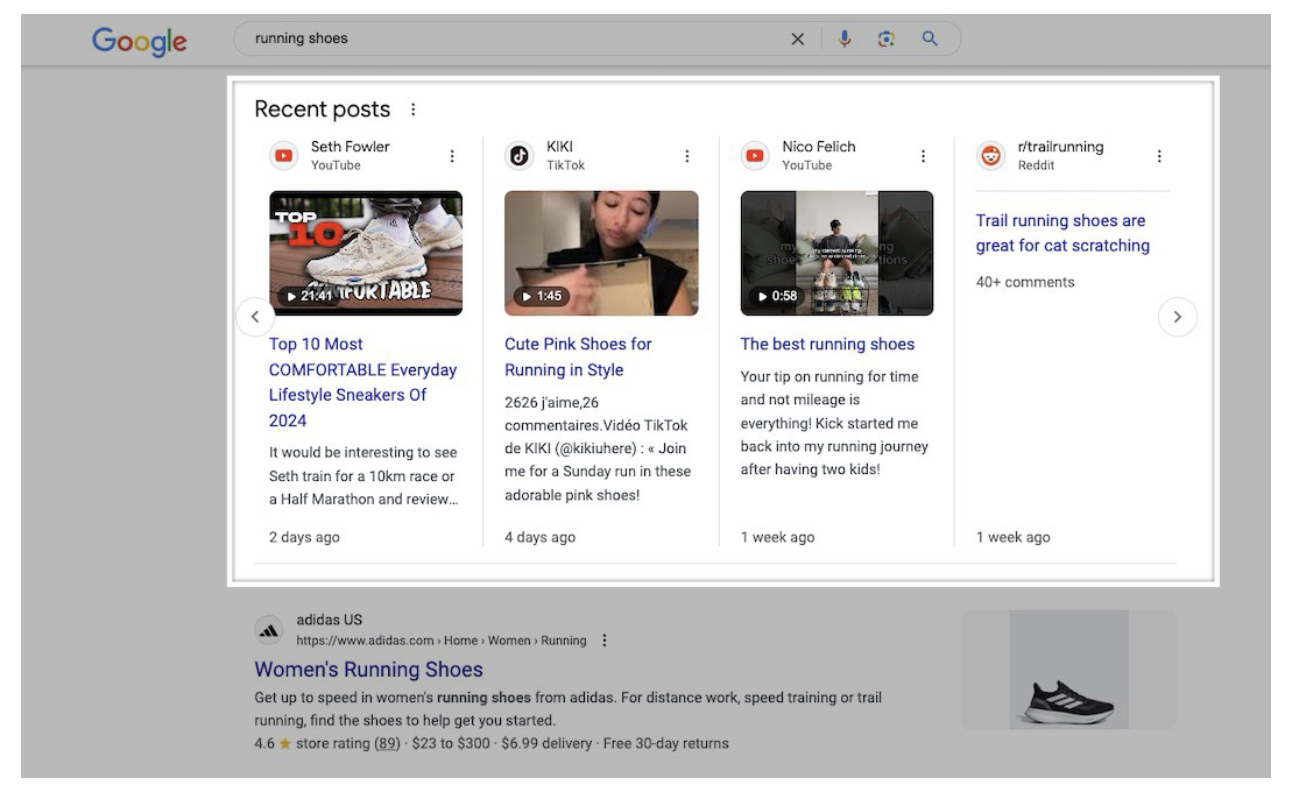Screen dimensions: 1296x794
Task: Play the 0:58 Nico Felich video thumbnail
Action: (x=837, y=253)
